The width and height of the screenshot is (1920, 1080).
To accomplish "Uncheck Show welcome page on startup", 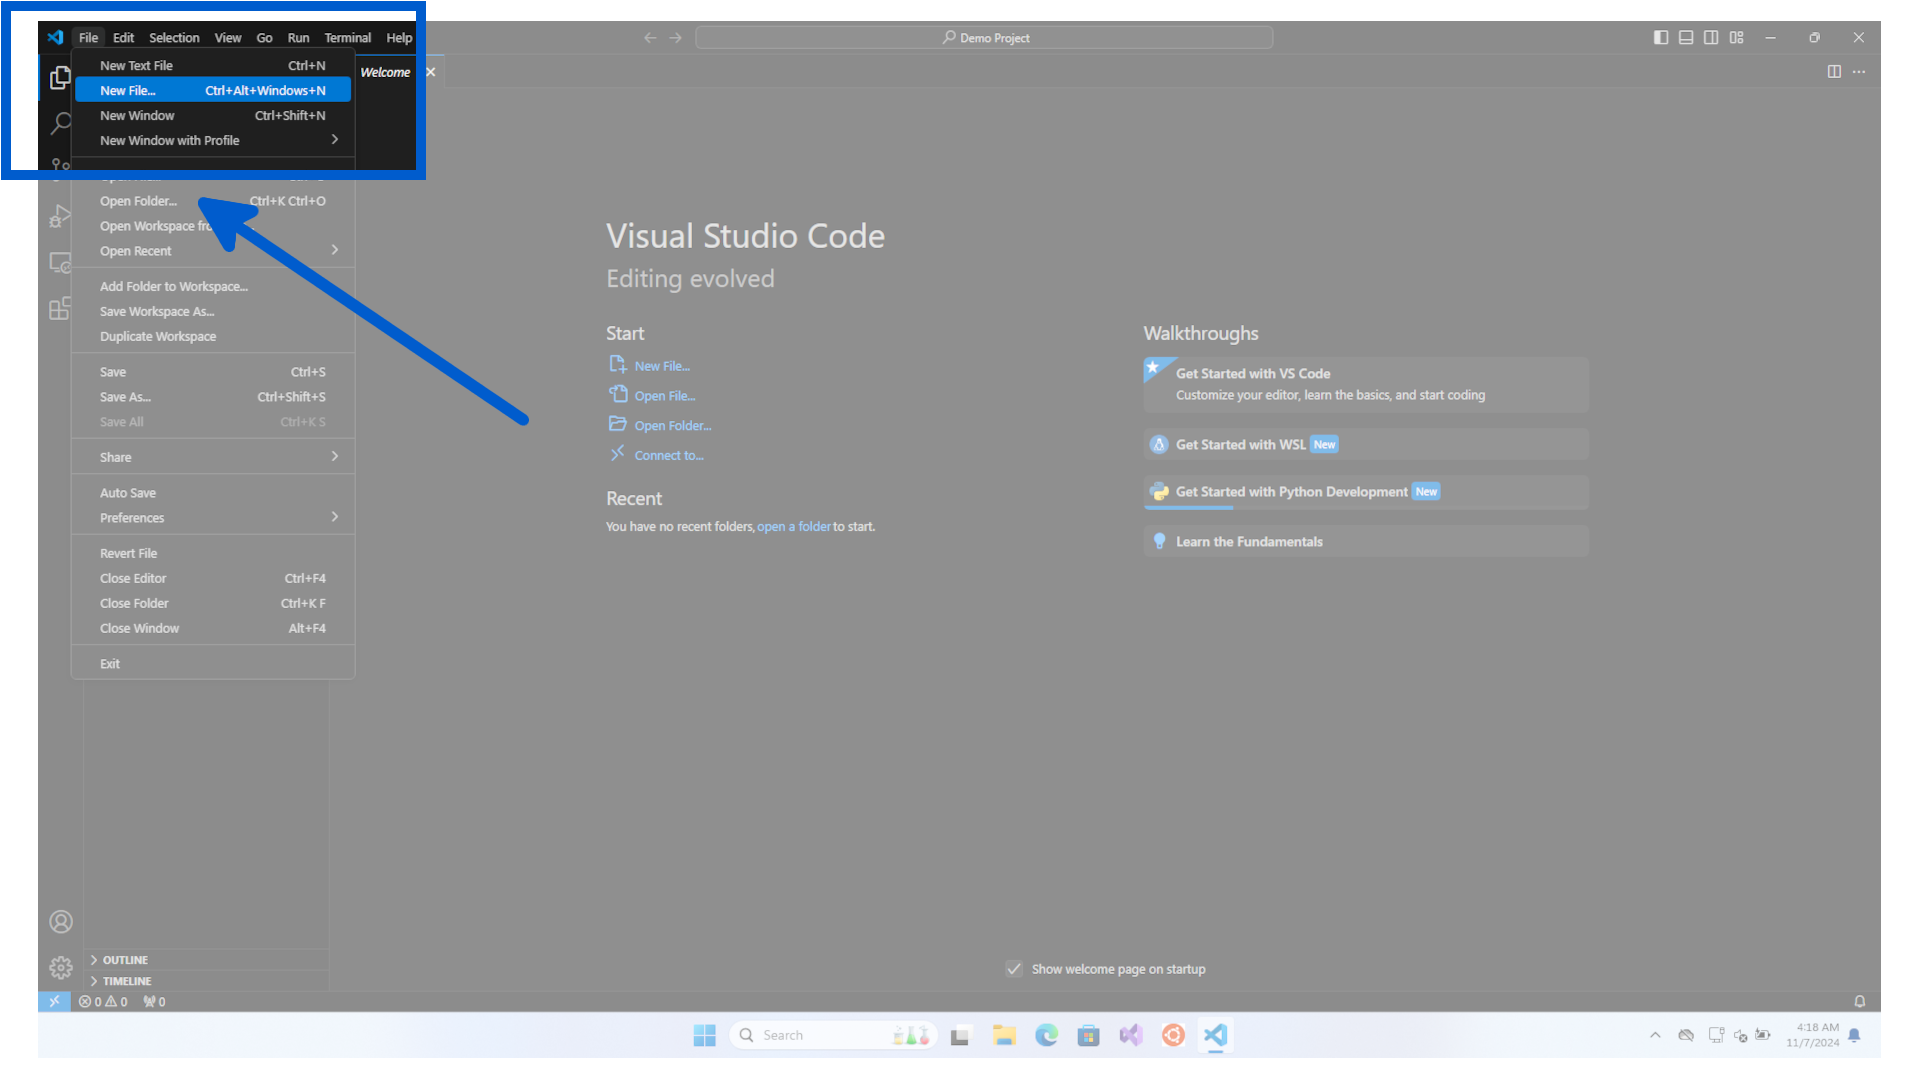I will pos(1014,968).
